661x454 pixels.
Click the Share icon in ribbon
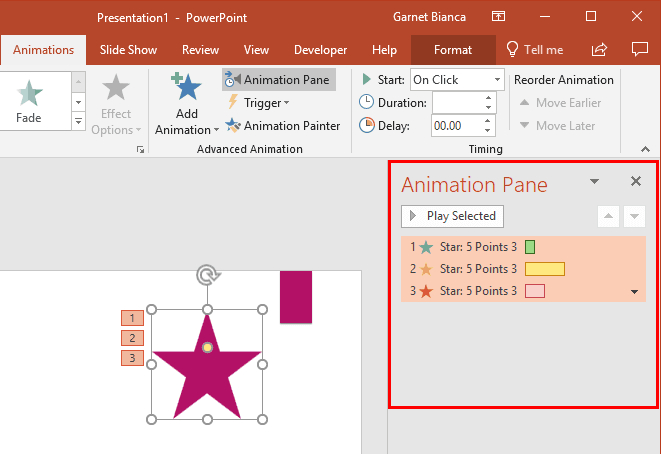[599, 49]
